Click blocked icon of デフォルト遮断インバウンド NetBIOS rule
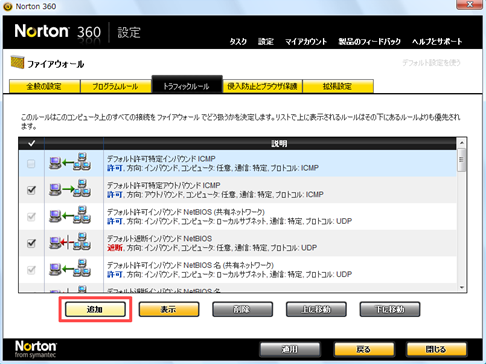Image resolution: width=486 pixels, height=364 pixels. pyautogui.click(x=70, y=242)
